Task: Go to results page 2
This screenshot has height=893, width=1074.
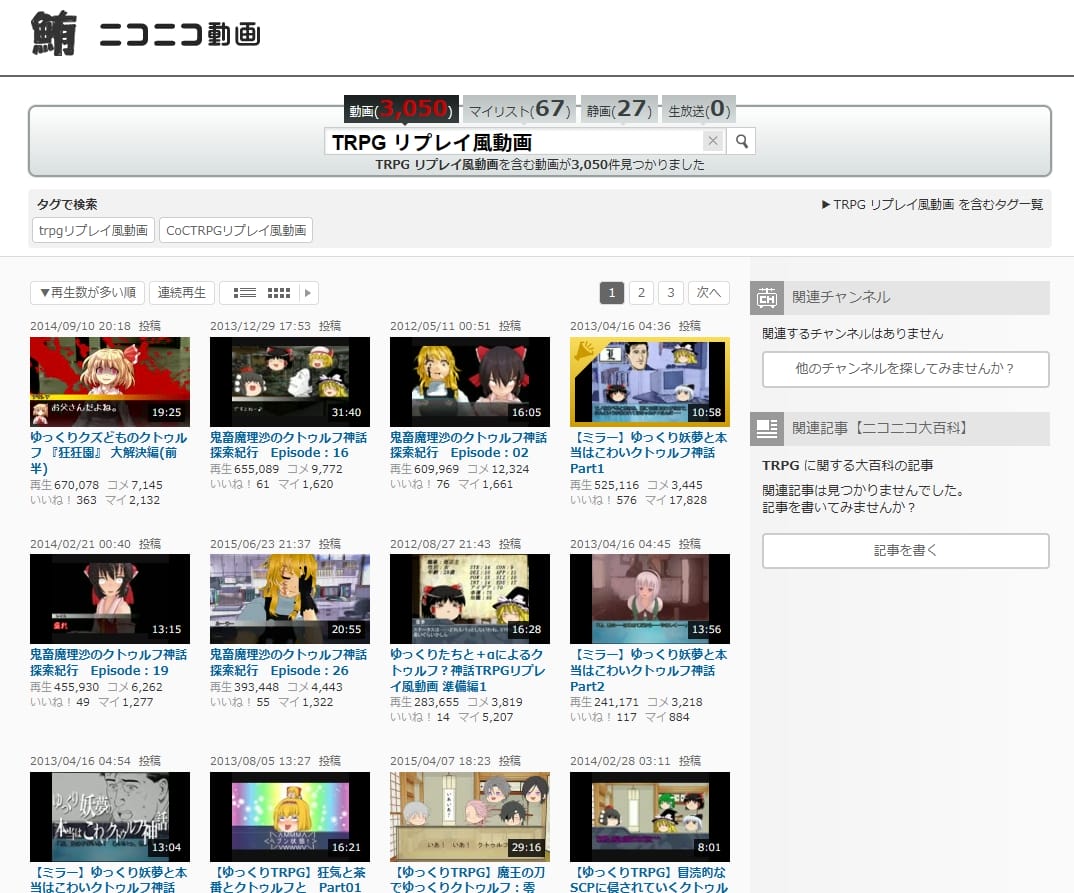Action: [x=641, y=293]
